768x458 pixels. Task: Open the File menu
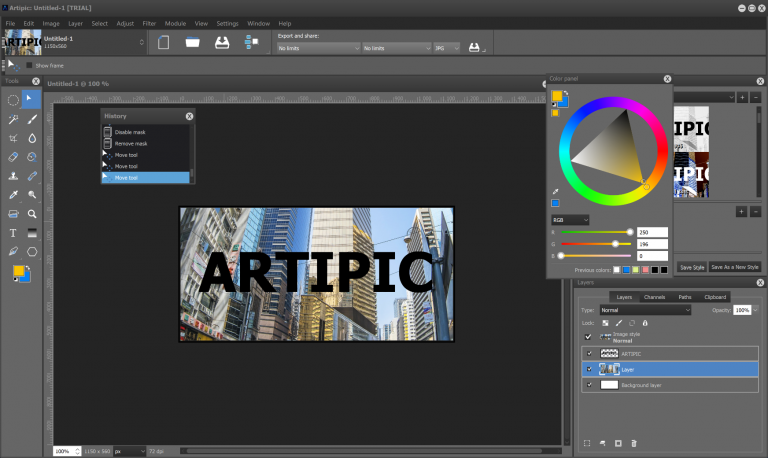(10, 23)
